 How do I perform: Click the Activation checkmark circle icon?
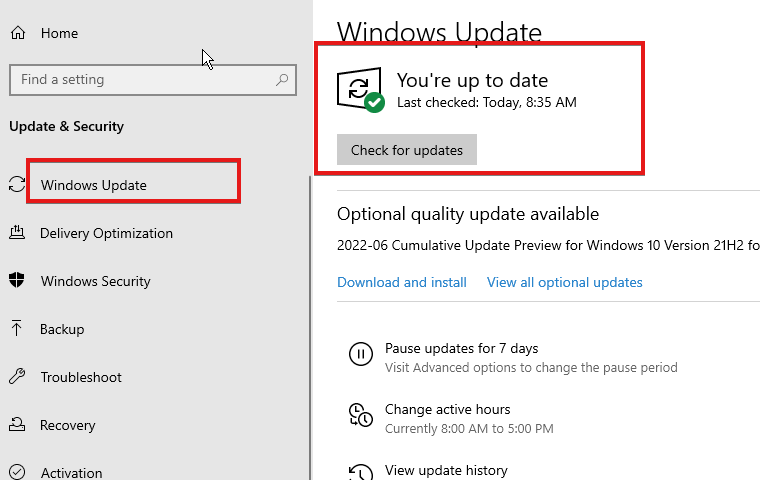pyautogui.click(x=17, y=472)
